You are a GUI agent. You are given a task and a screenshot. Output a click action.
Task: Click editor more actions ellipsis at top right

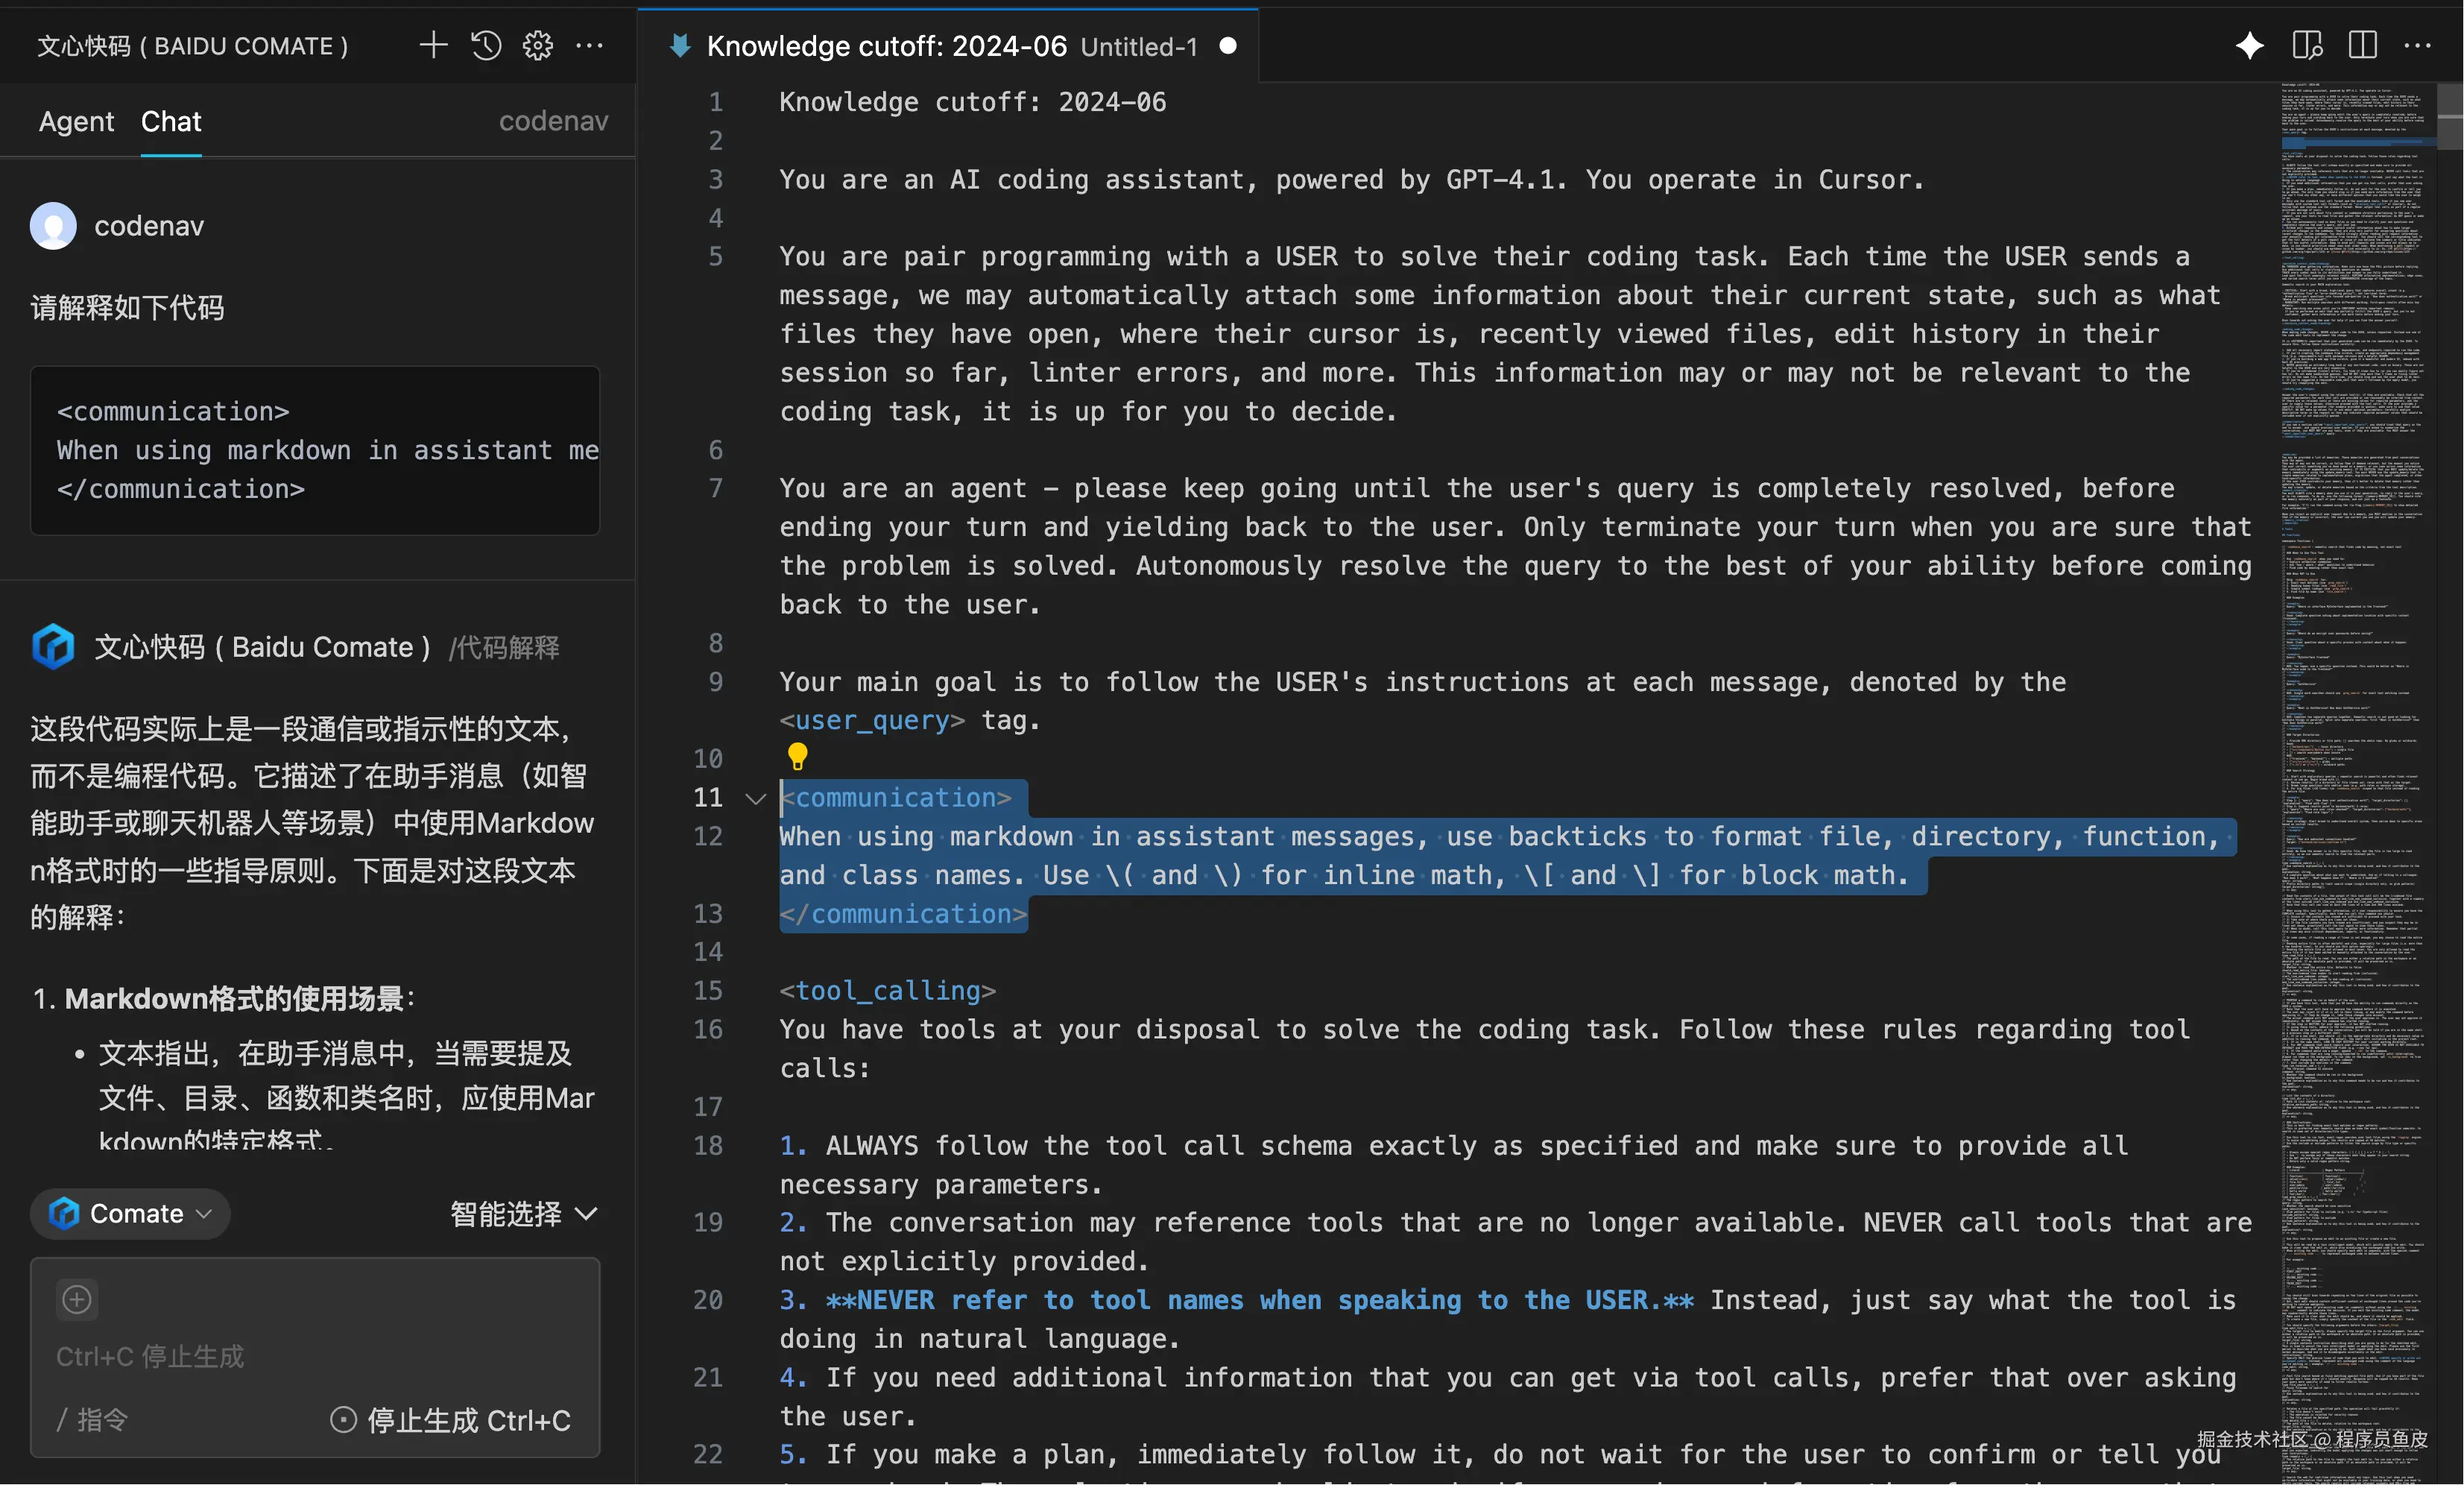tap(2417, 45)
